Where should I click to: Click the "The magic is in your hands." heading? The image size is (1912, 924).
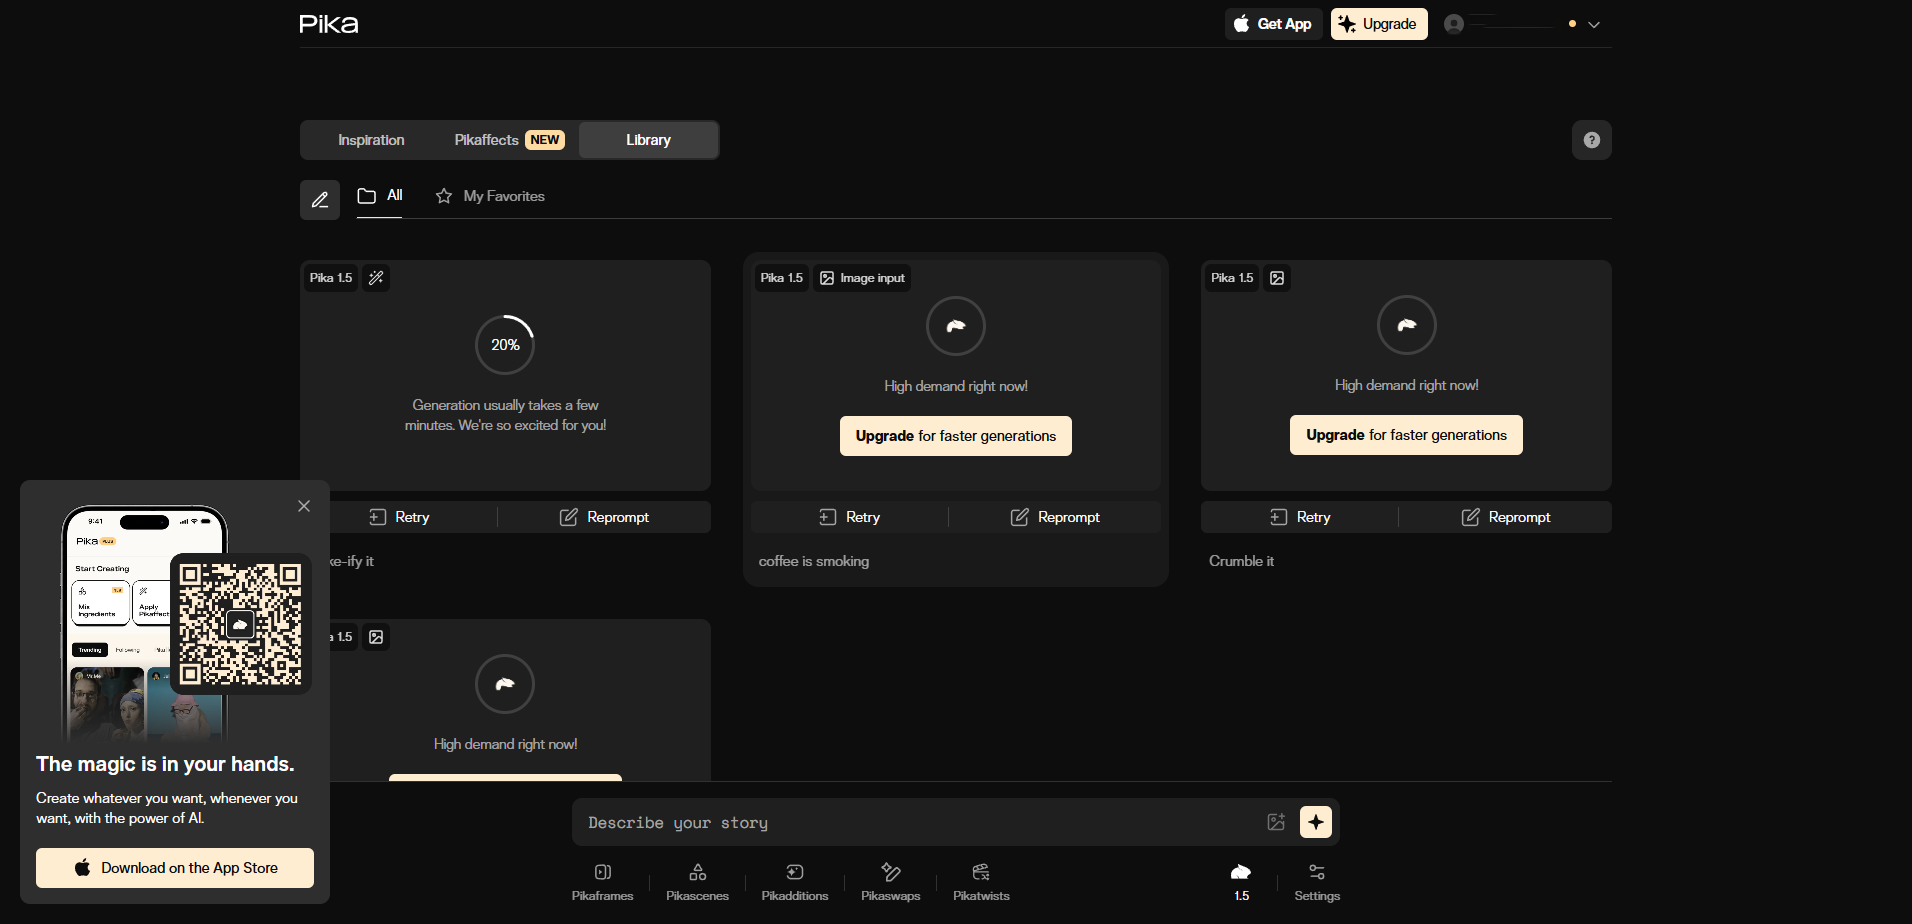point(165,764)
